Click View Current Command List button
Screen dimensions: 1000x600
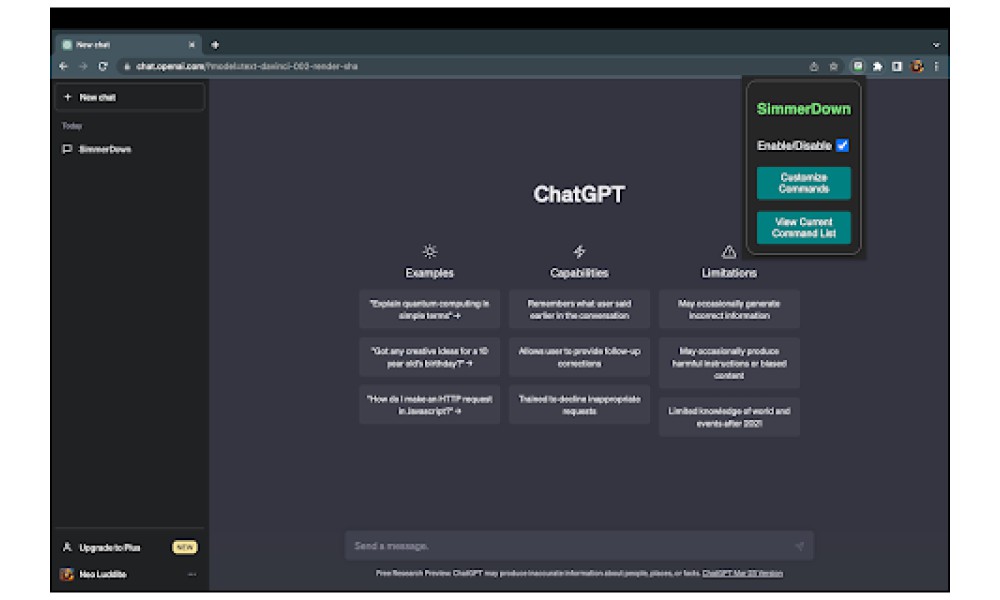pyautogui.click(x=804, y=228)
